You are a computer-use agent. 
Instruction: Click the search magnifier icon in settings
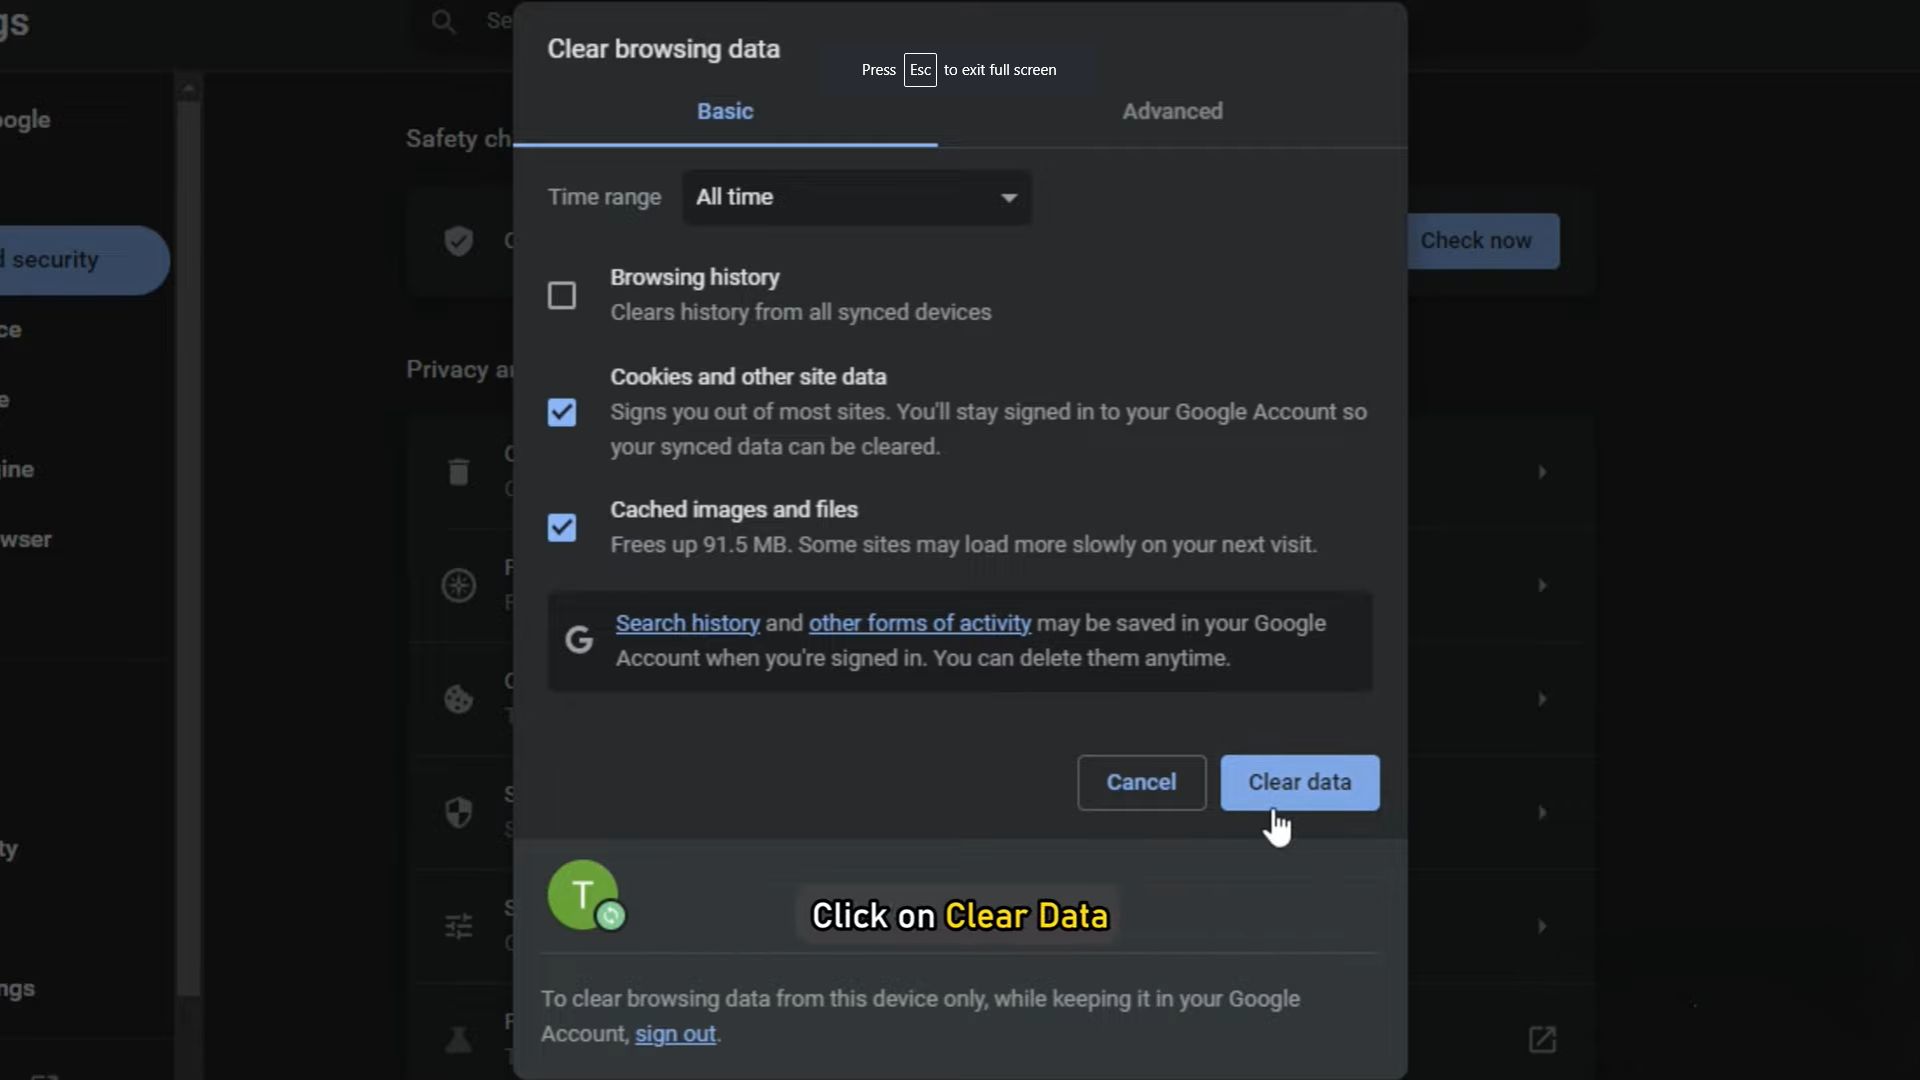[443, 21]
